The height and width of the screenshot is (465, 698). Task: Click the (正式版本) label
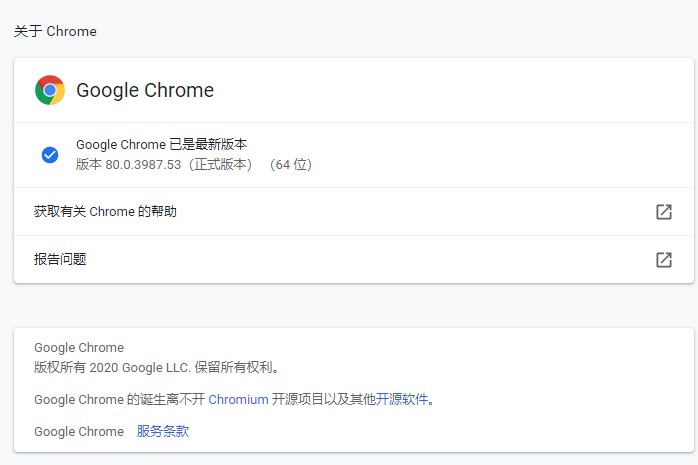point(220,164)
